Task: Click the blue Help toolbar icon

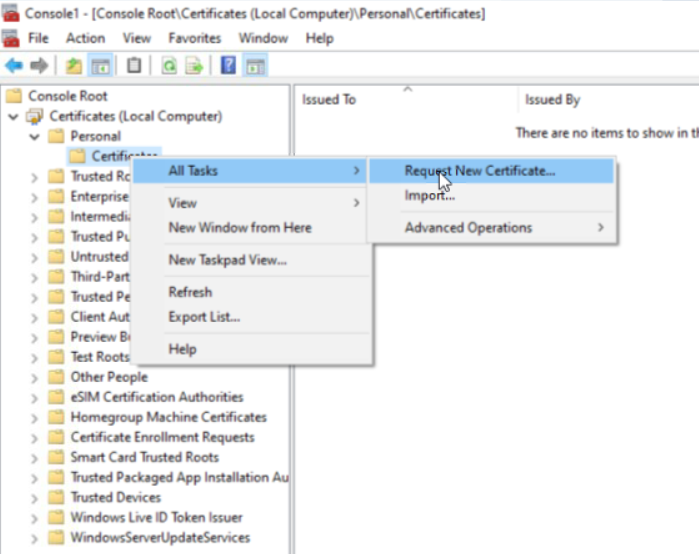Action: point(228,66)
